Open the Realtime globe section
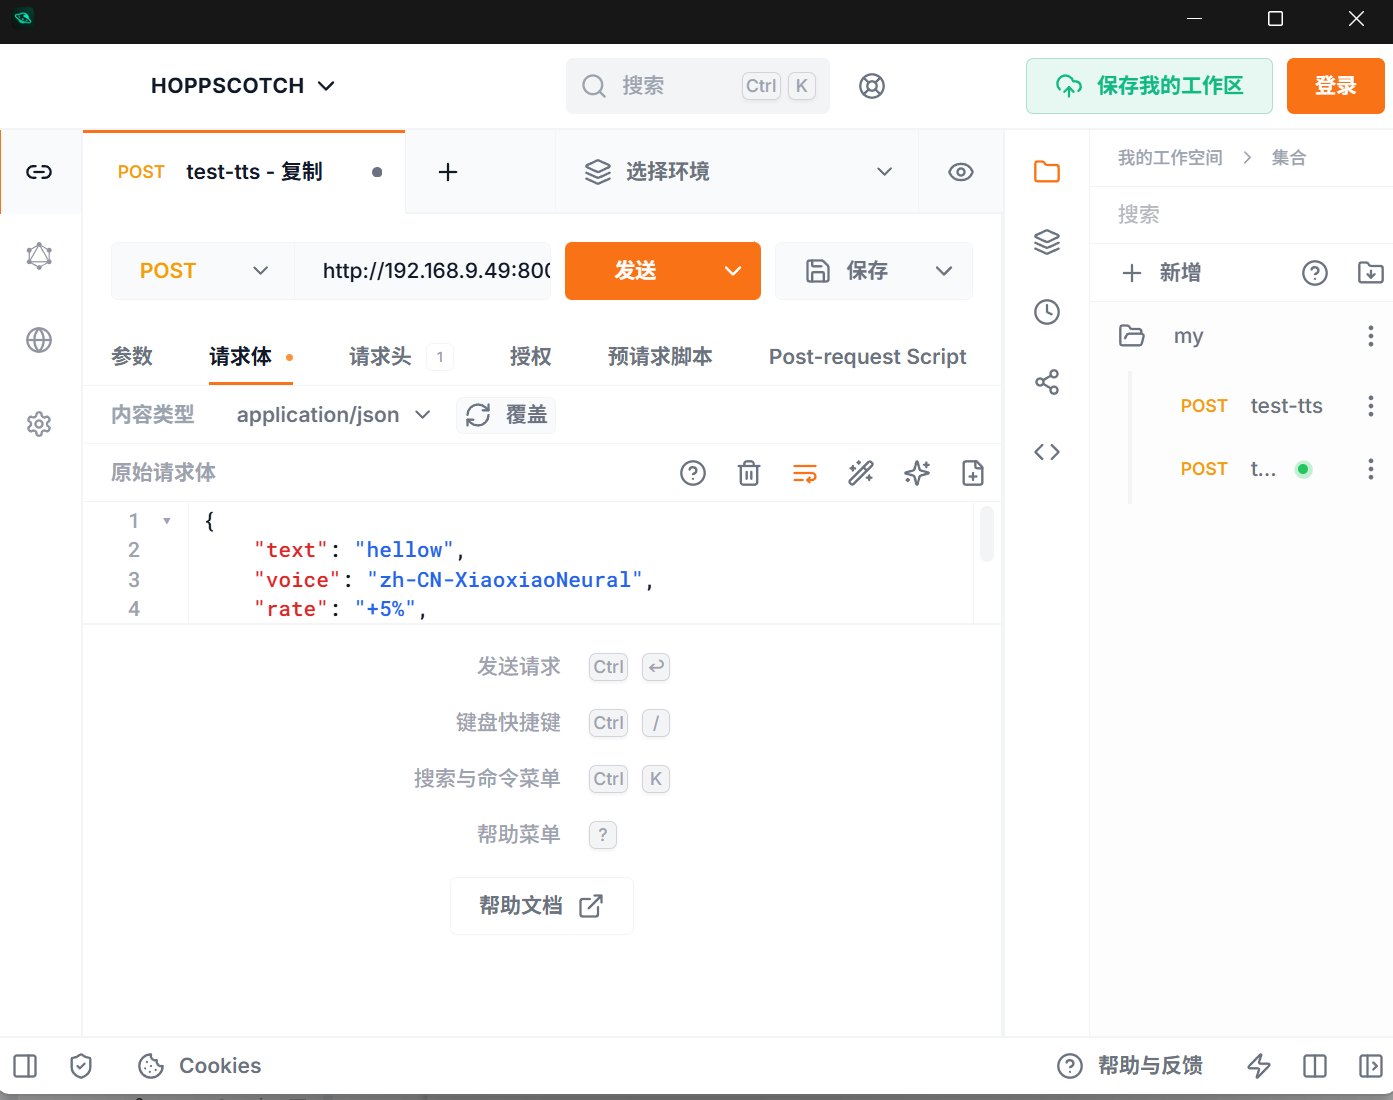Screen dimensions: 1393x1100 39,340
